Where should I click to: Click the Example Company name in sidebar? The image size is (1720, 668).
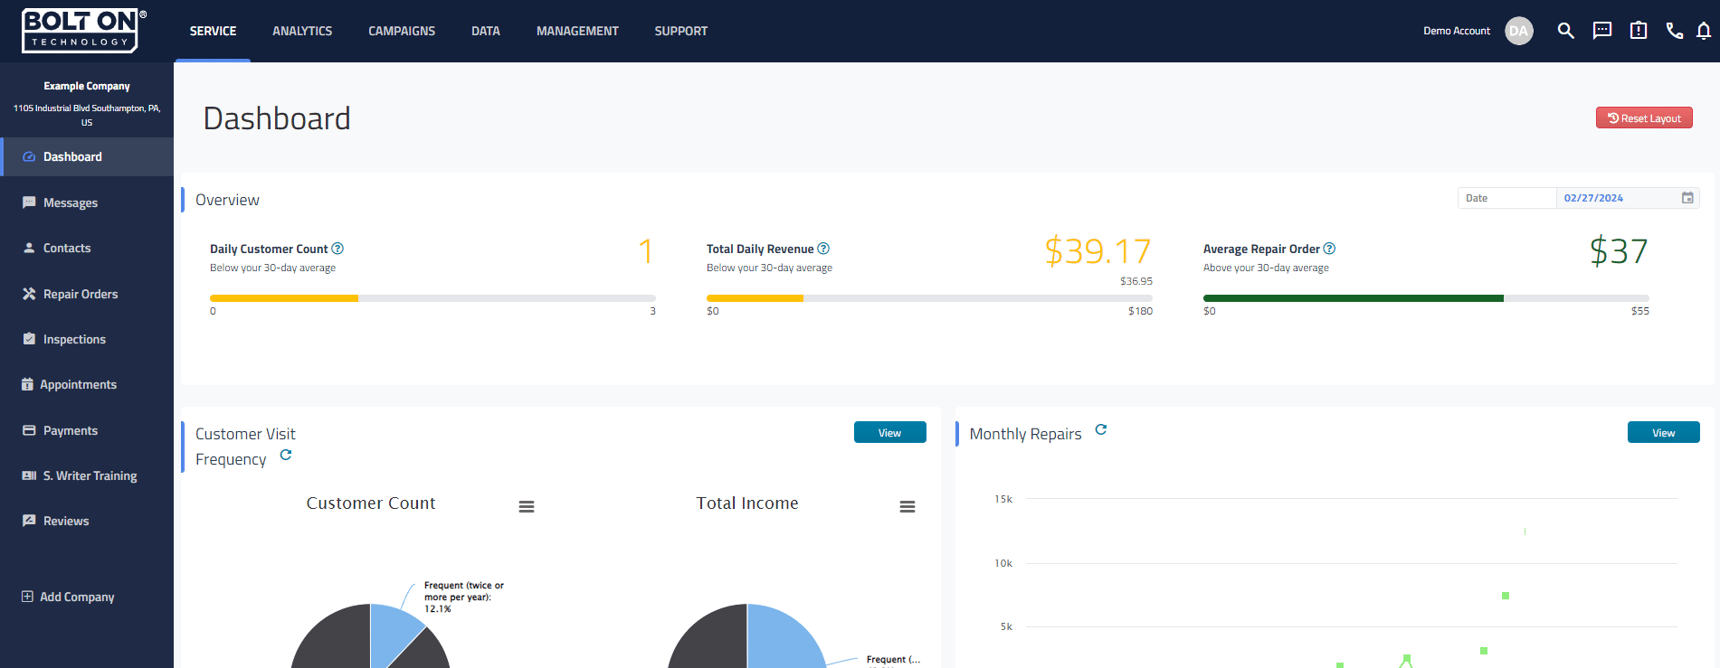87,86
